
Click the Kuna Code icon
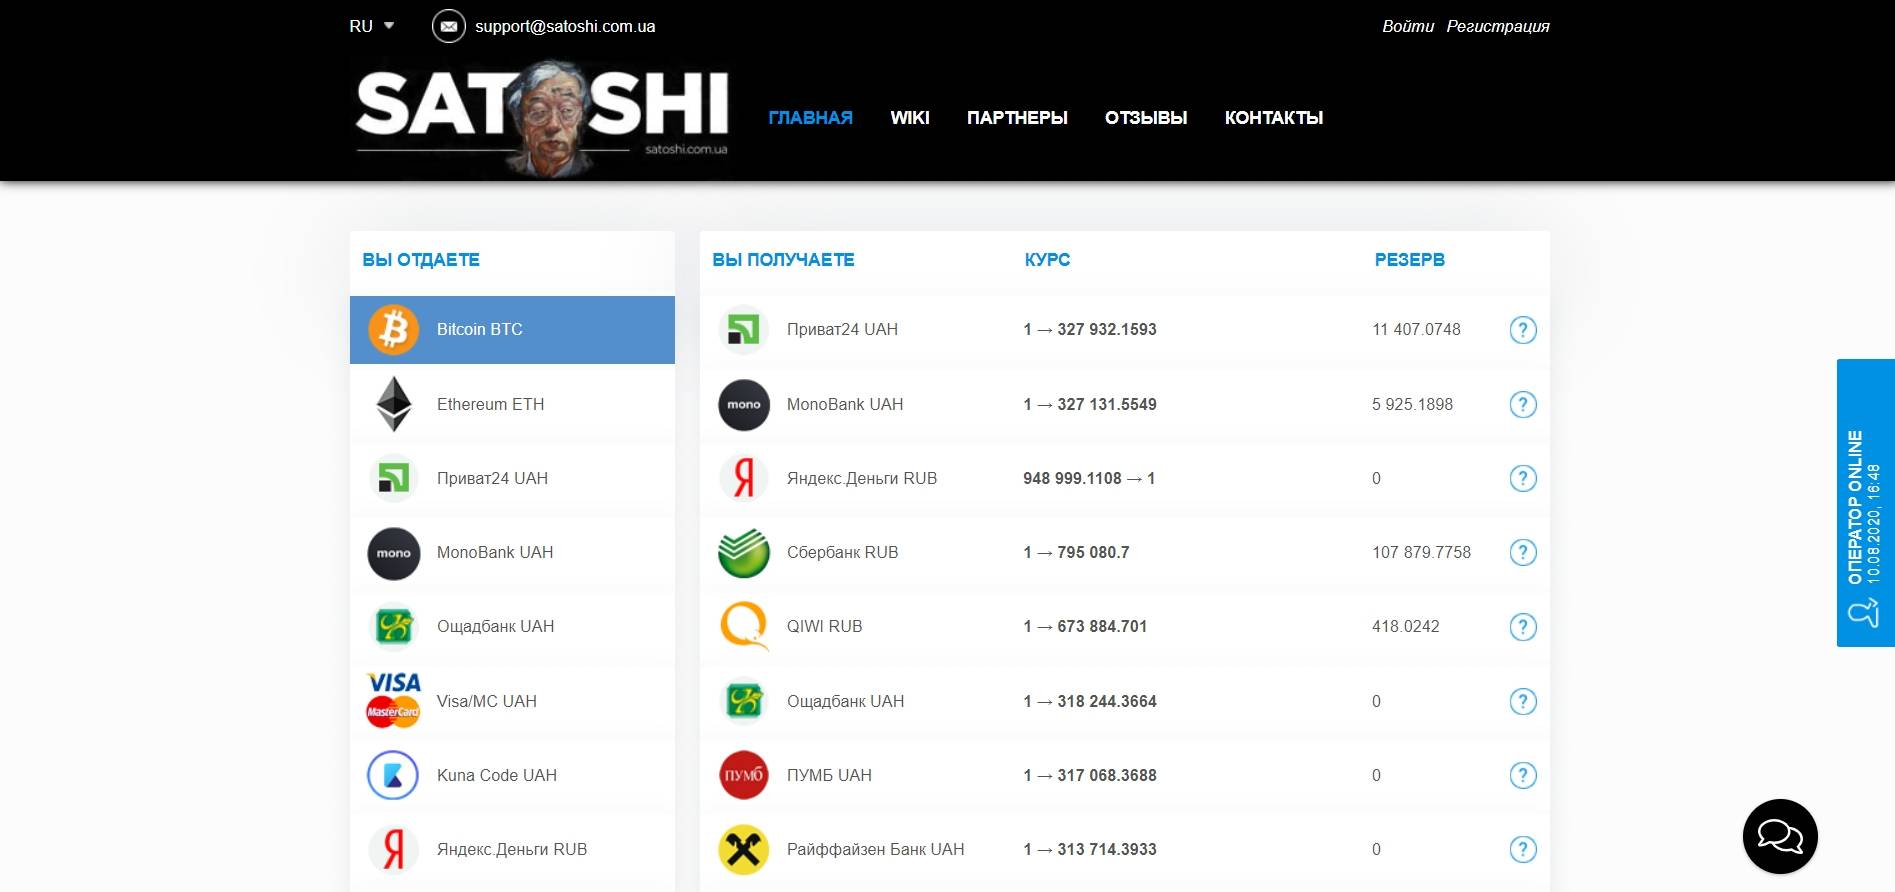[x=393, y=775]
